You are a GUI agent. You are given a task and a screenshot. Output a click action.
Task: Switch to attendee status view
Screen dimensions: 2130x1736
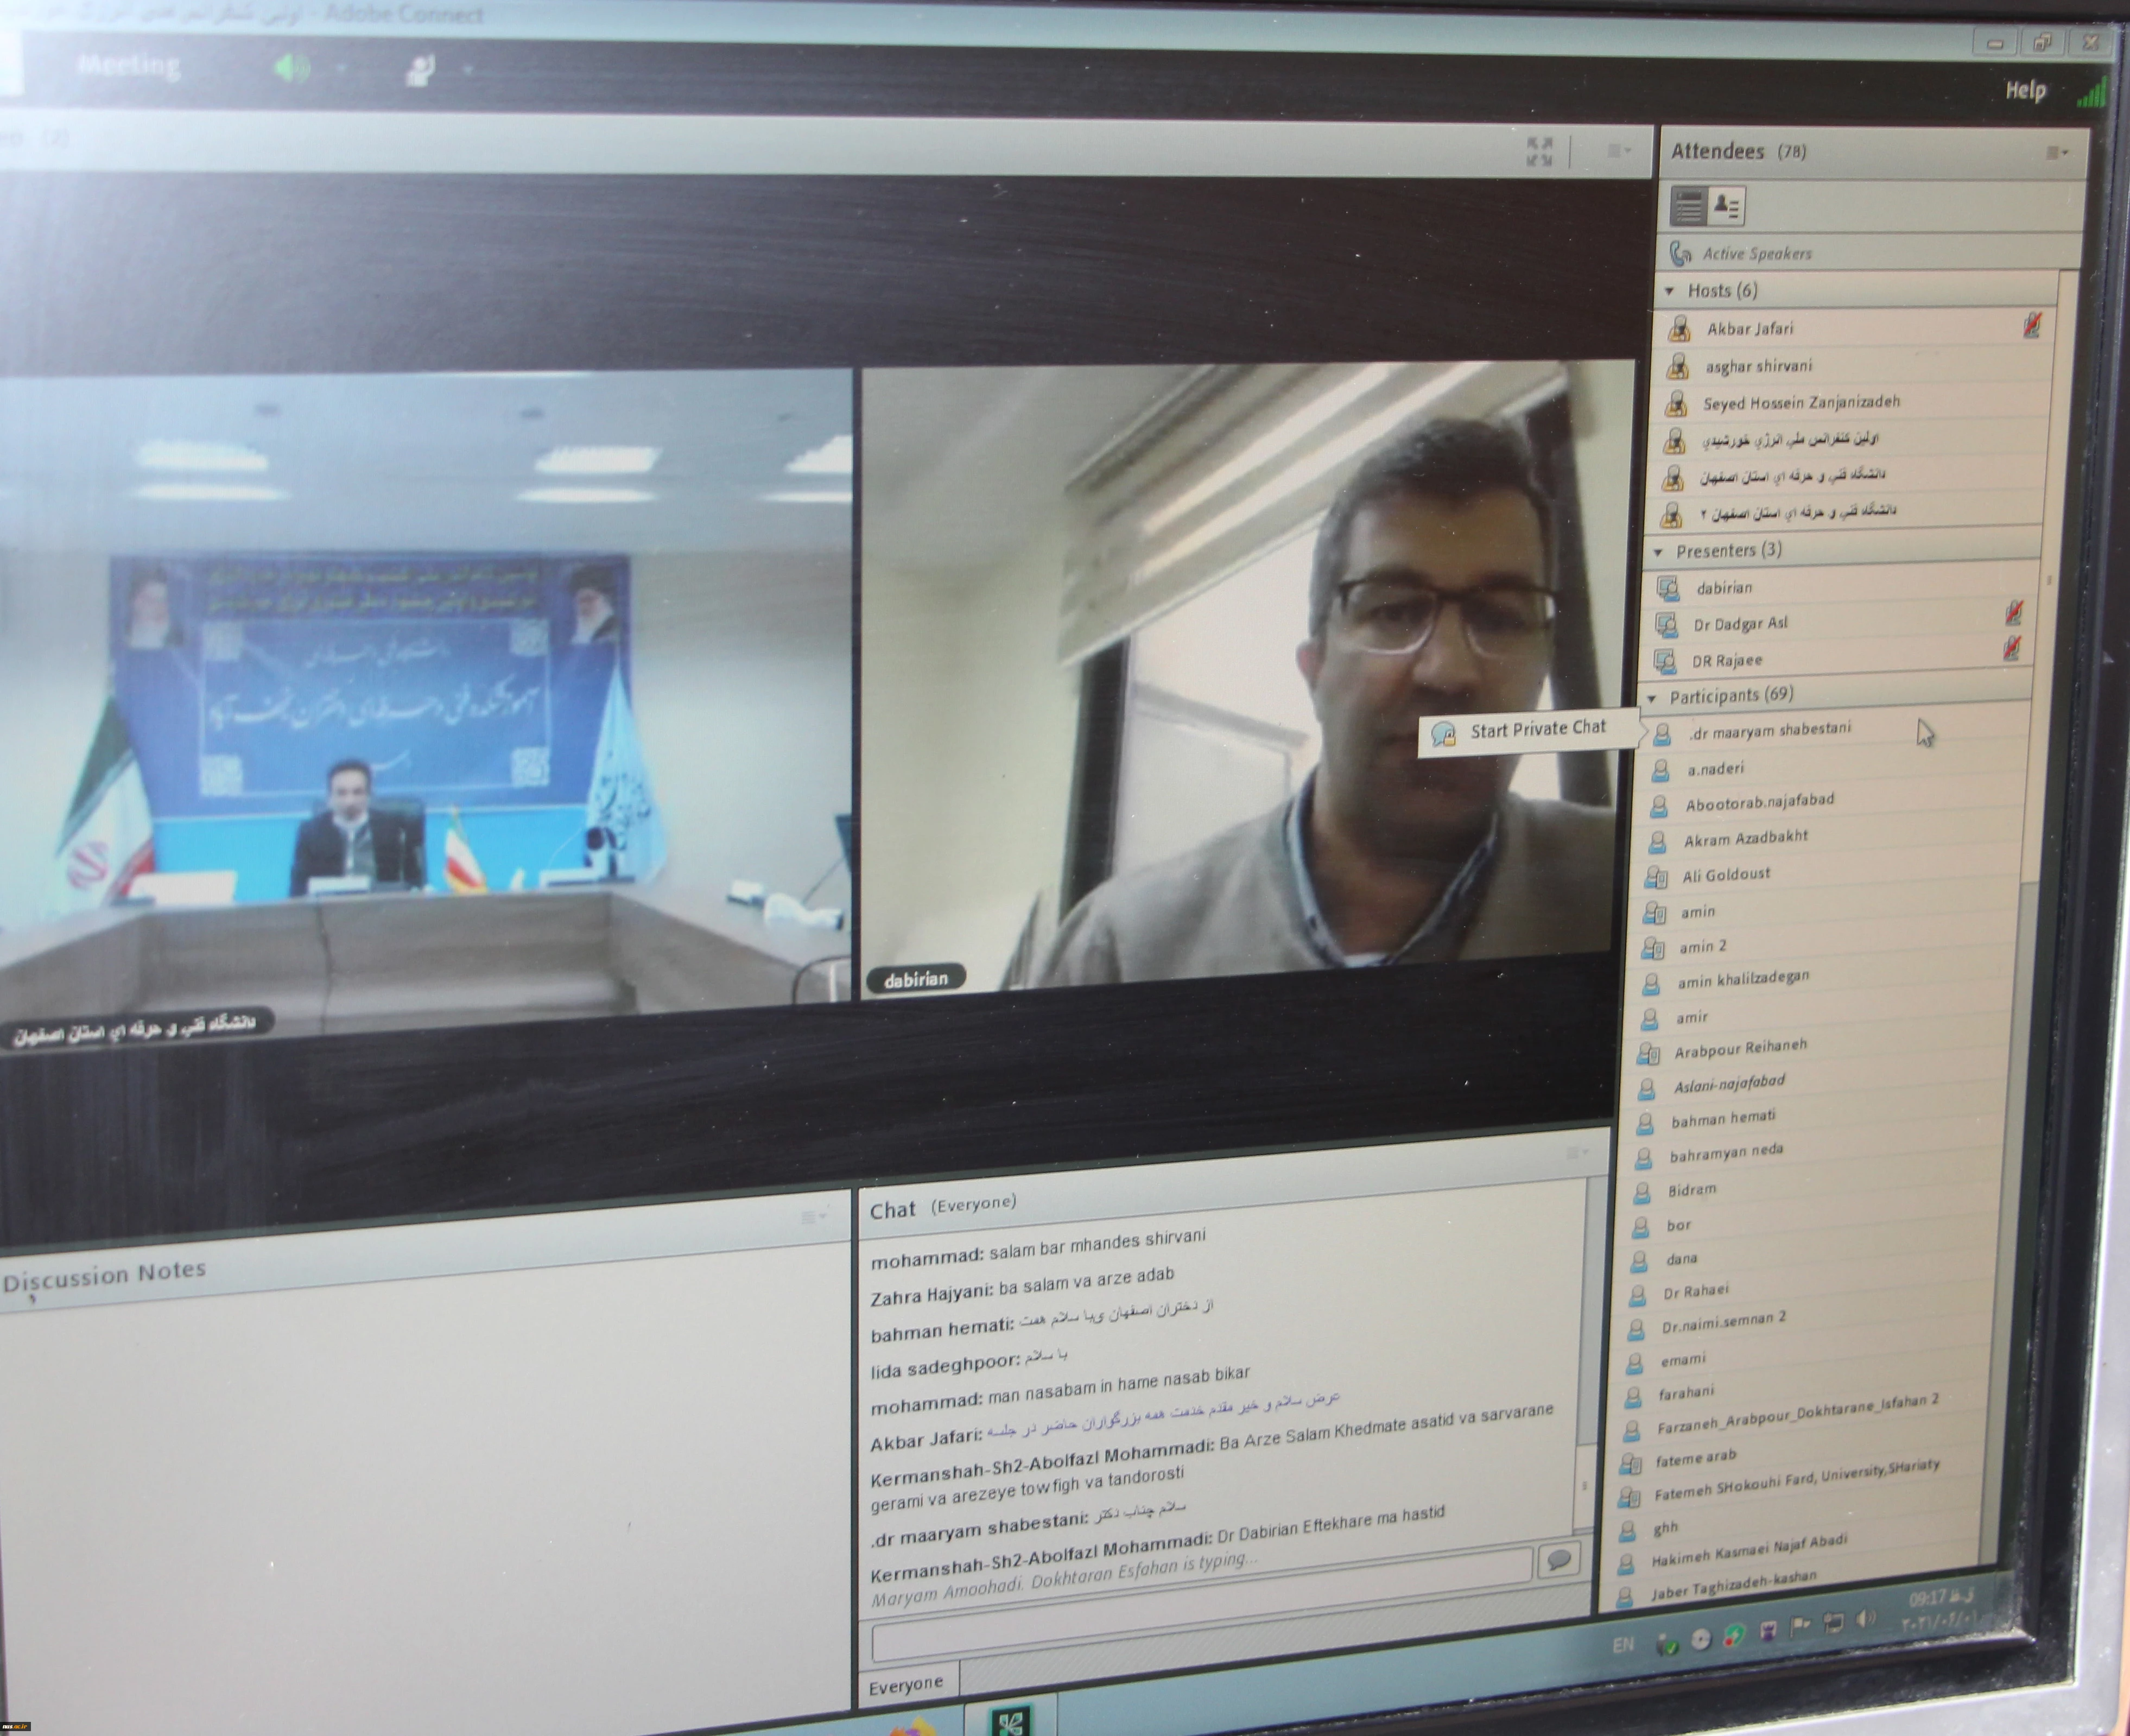1727,206
